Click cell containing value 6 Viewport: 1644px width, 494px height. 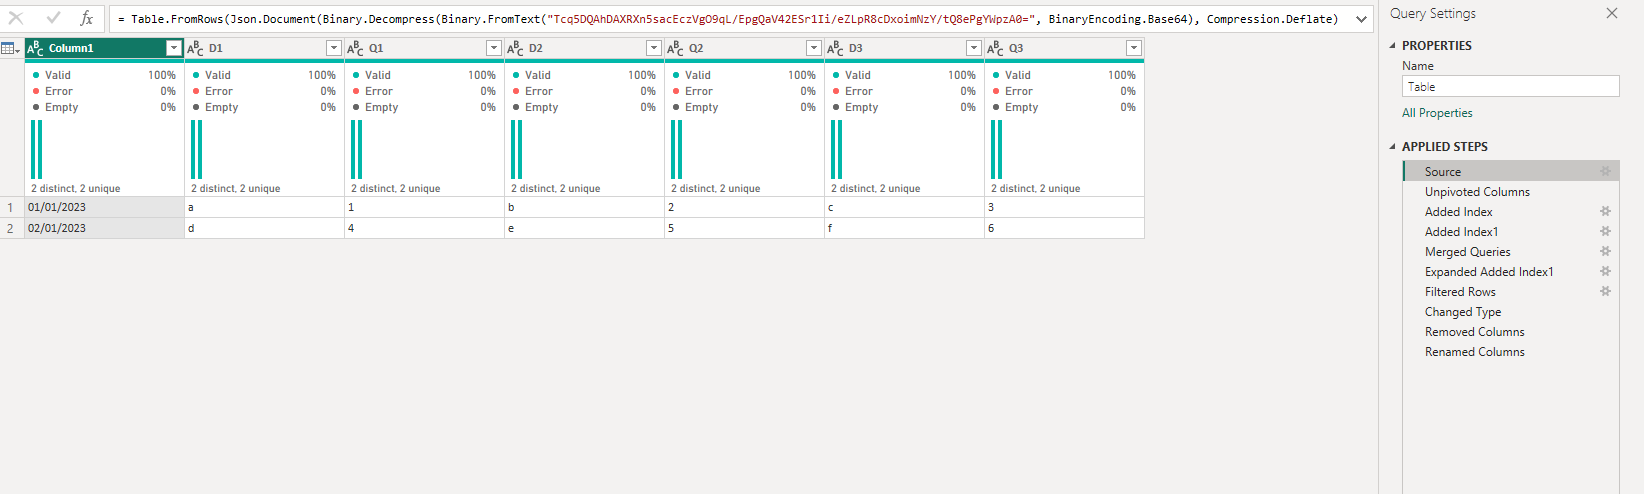[x=1064, y=228]
